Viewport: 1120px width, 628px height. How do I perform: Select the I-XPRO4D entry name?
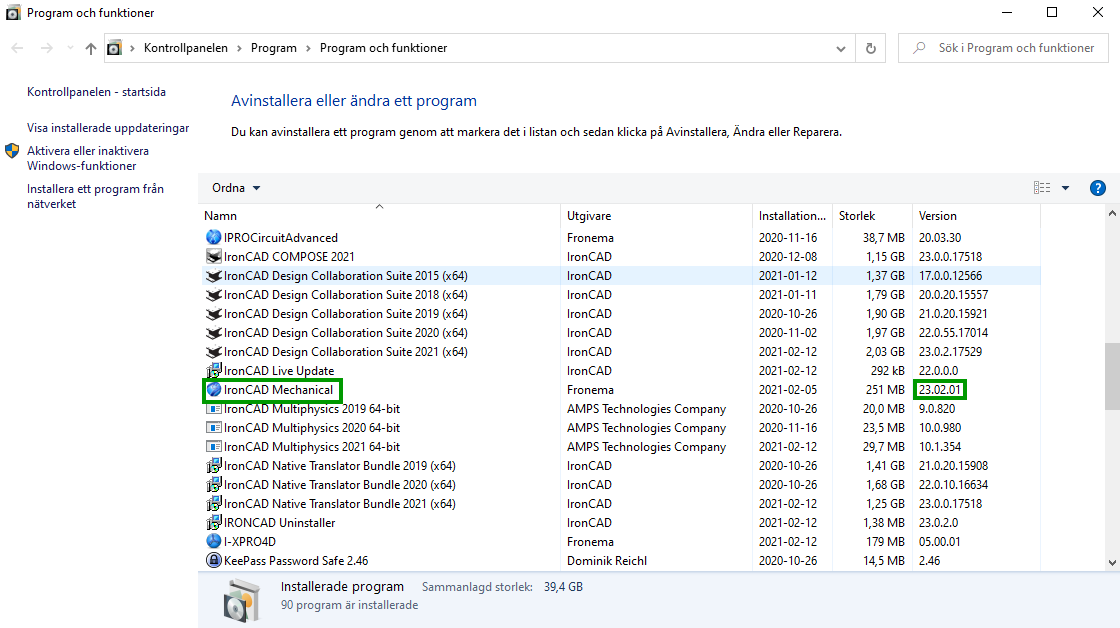pos(249,542)
